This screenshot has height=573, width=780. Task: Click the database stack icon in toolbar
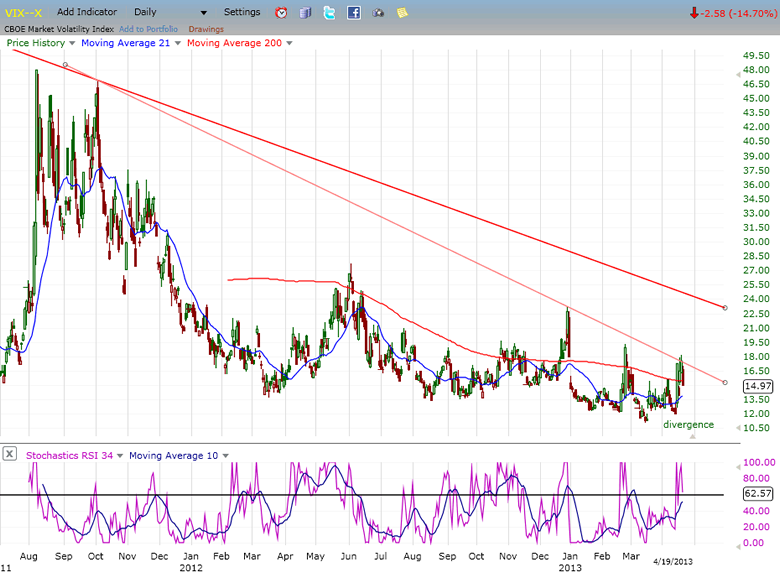pyautogui.click(x=305, y=13)
